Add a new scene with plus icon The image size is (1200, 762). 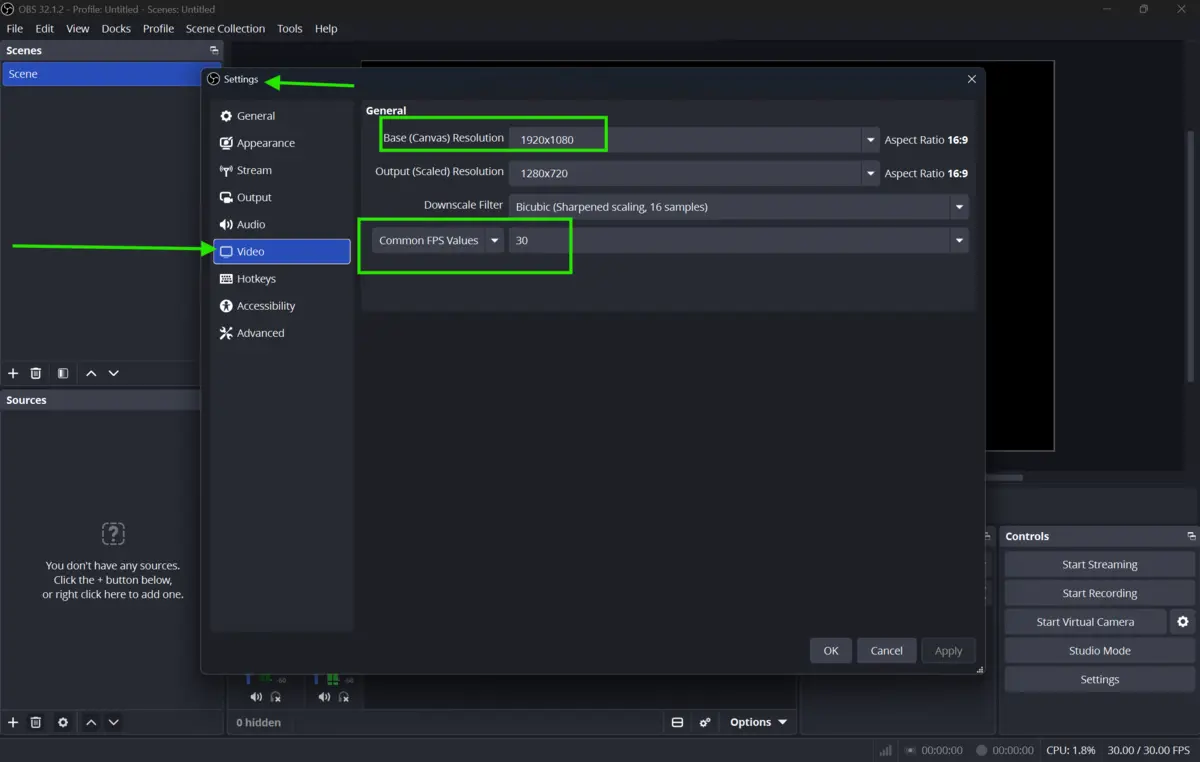(x=13, y=373)
